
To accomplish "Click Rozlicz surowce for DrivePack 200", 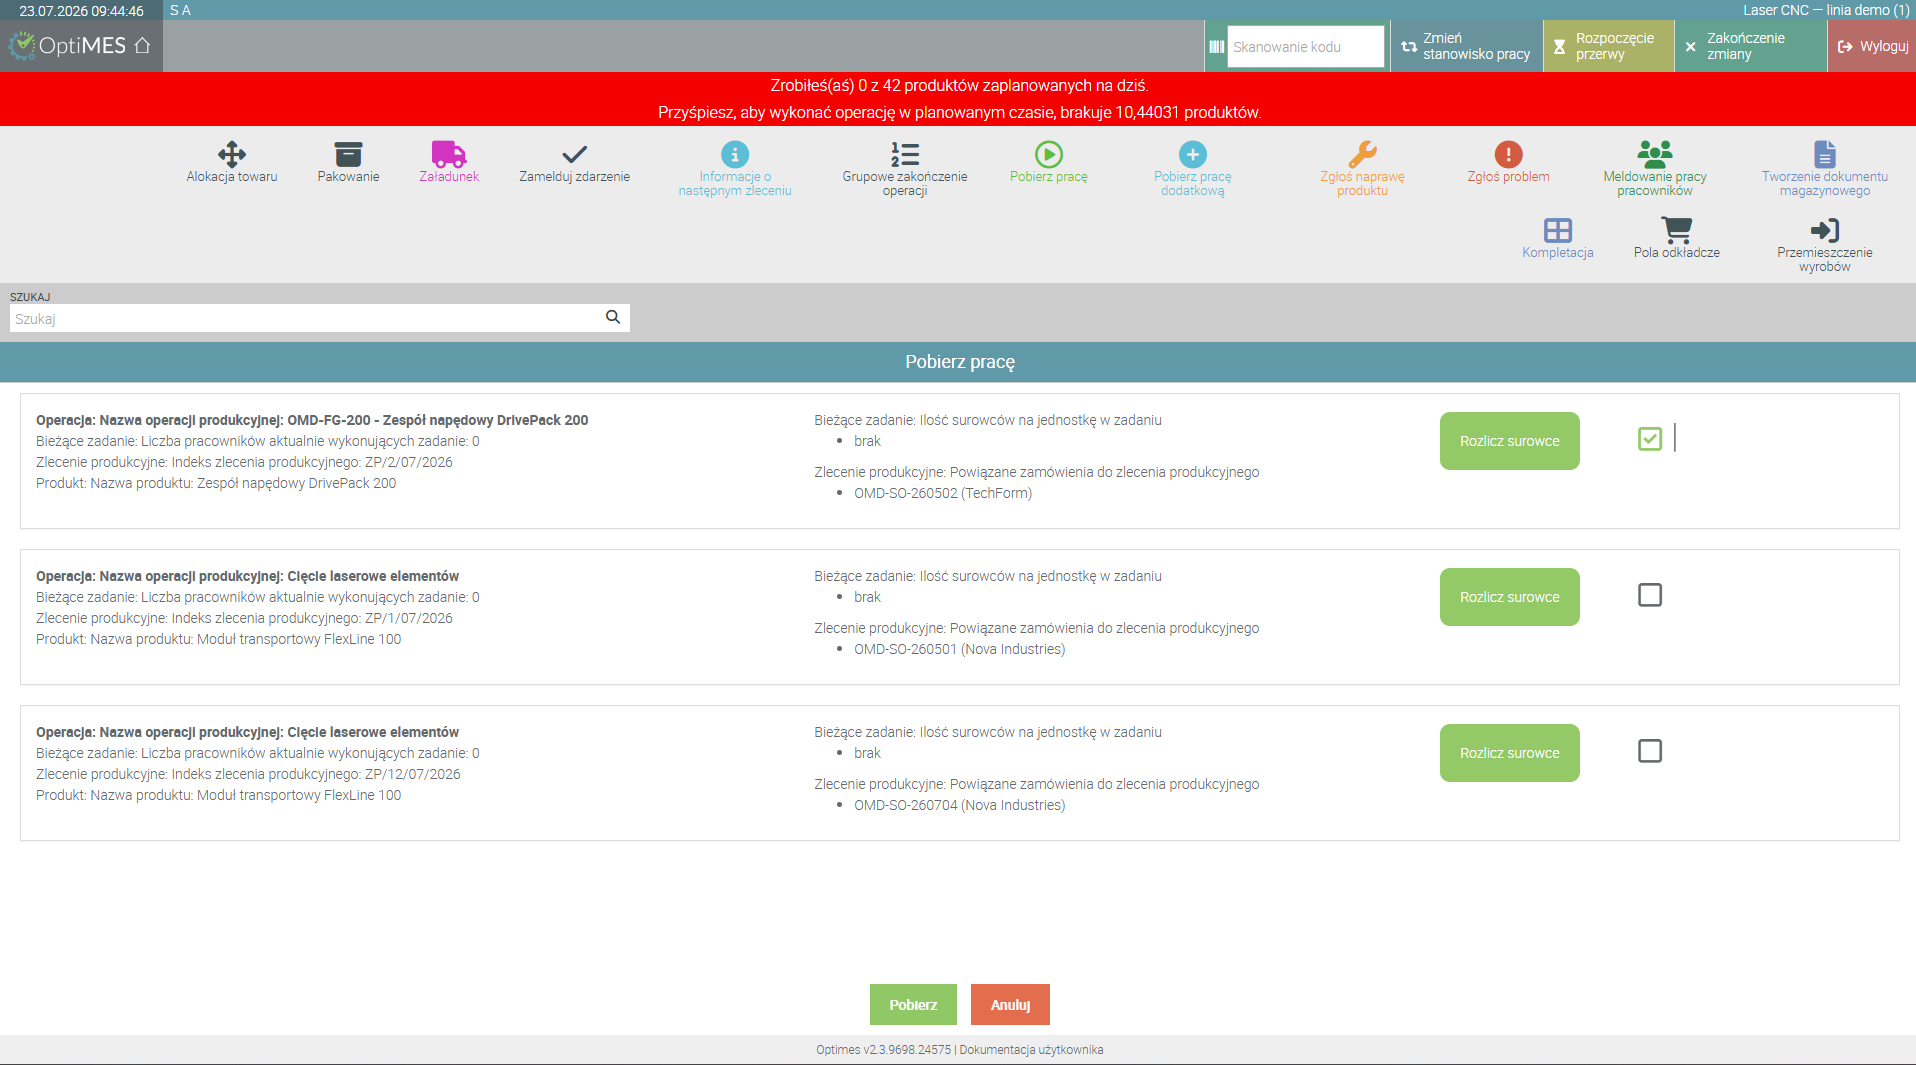I will (x=1509, y=441).
